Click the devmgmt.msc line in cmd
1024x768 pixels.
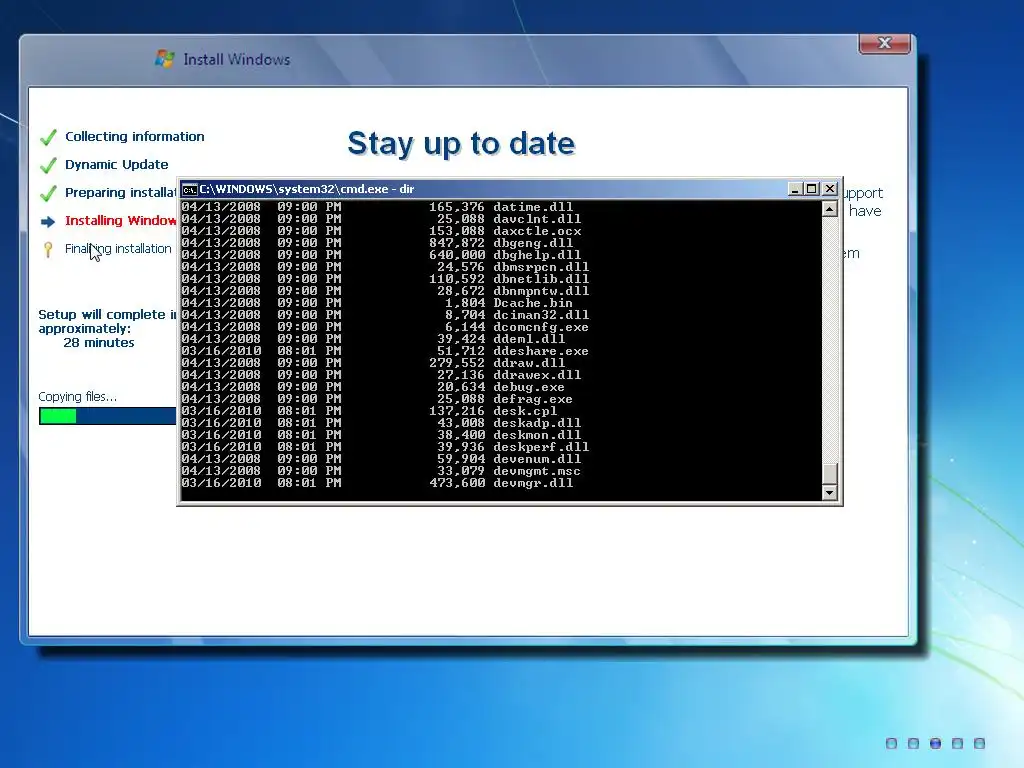[x=381, y=472]
